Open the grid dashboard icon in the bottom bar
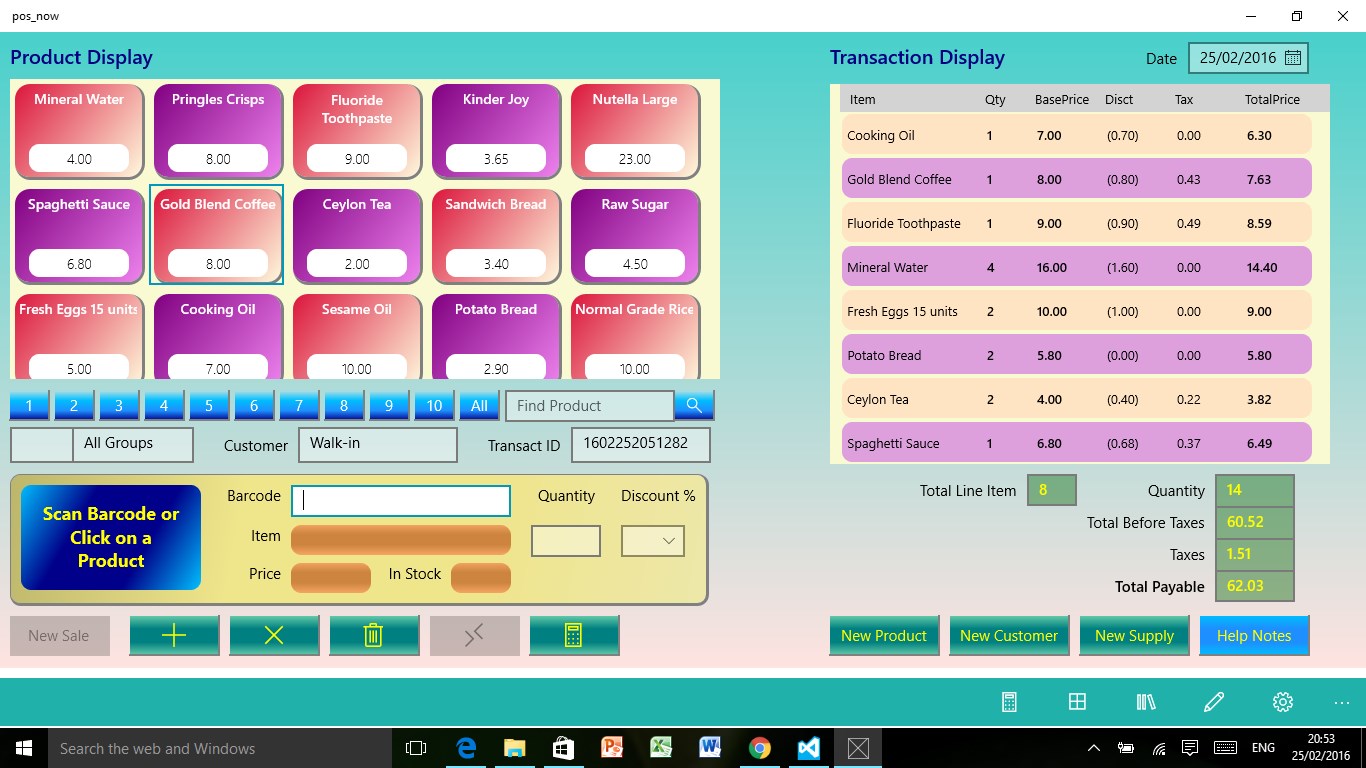The height and width of the screenshot is (768, 1366). pyautogui.click(x=1077, y=701)
